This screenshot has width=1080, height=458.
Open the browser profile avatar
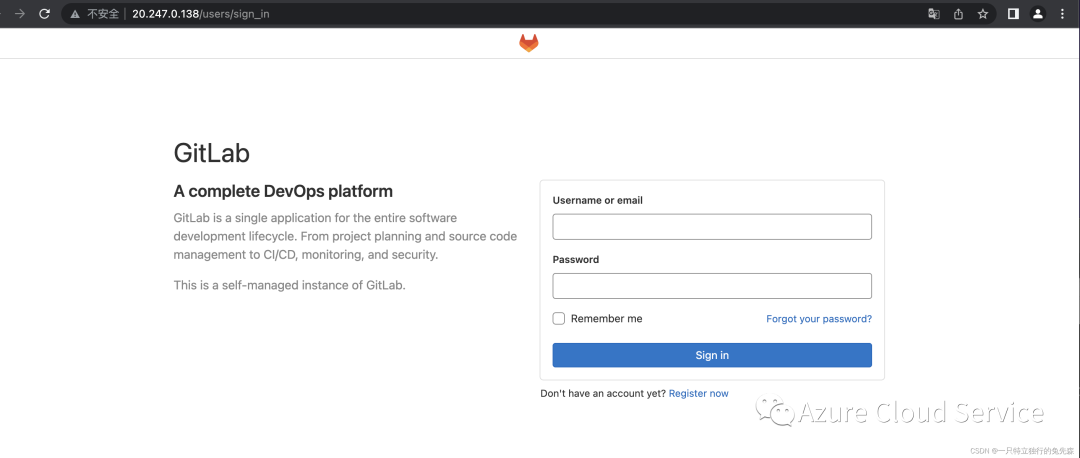click(x=1038, y=14)
